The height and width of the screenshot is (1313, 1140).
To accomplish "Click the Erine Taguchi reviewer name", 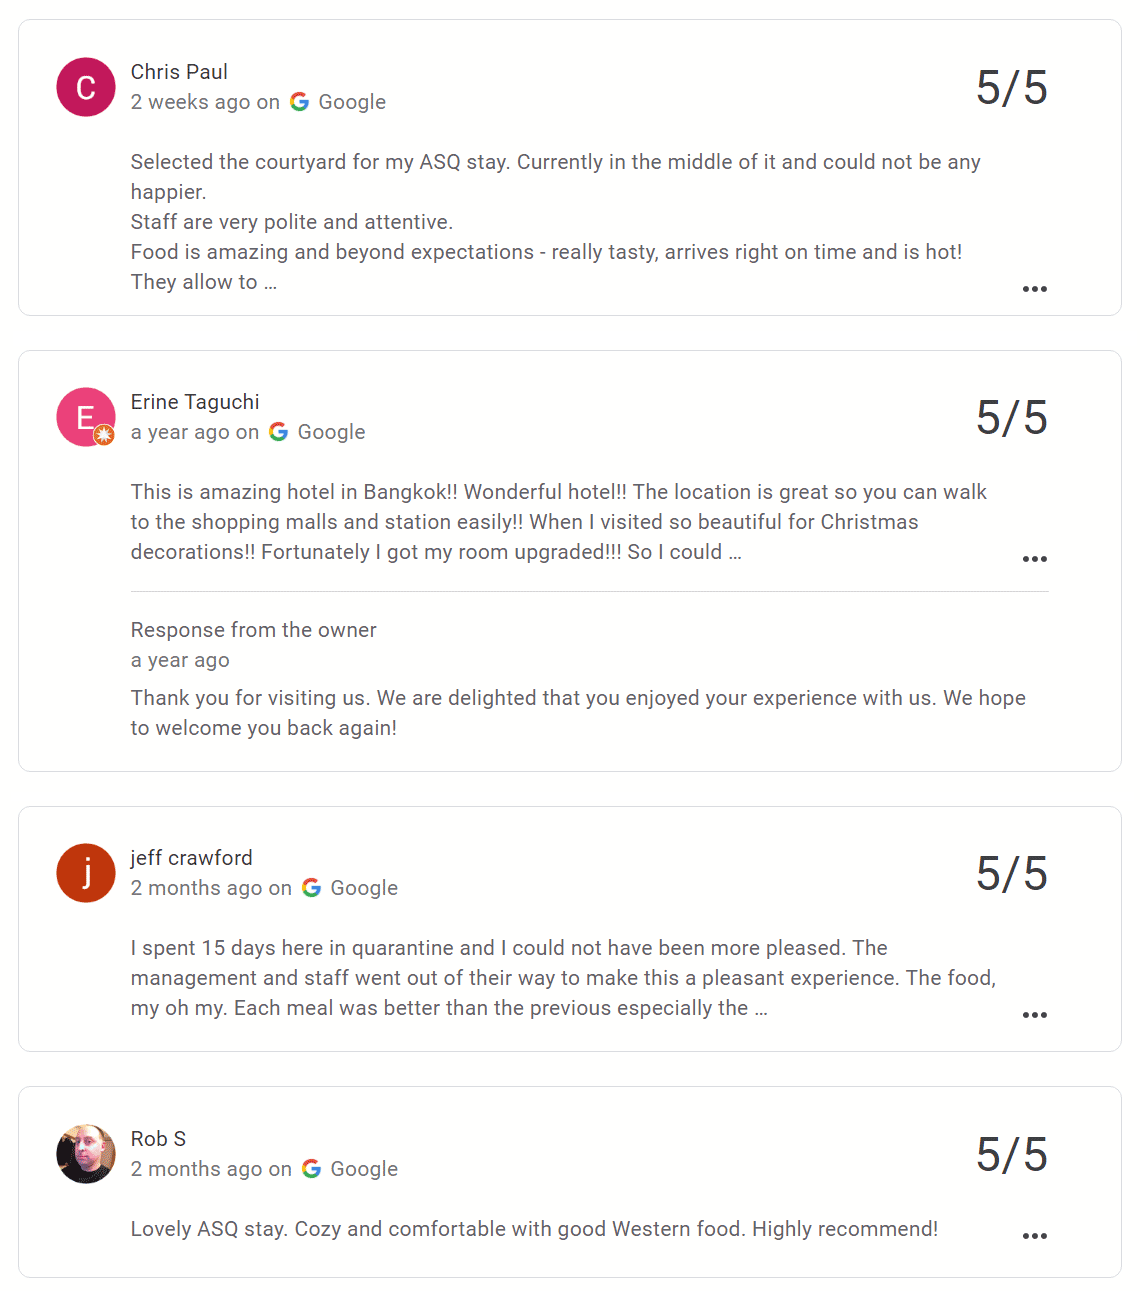I will pyautogui.click(x=195, y=402).
